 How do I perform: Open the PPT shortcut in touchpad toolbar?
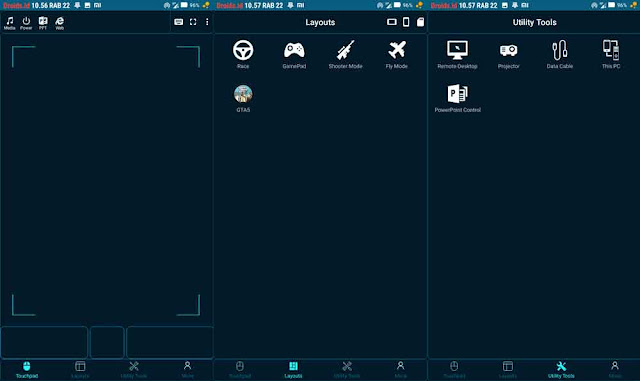click(43, 23)
